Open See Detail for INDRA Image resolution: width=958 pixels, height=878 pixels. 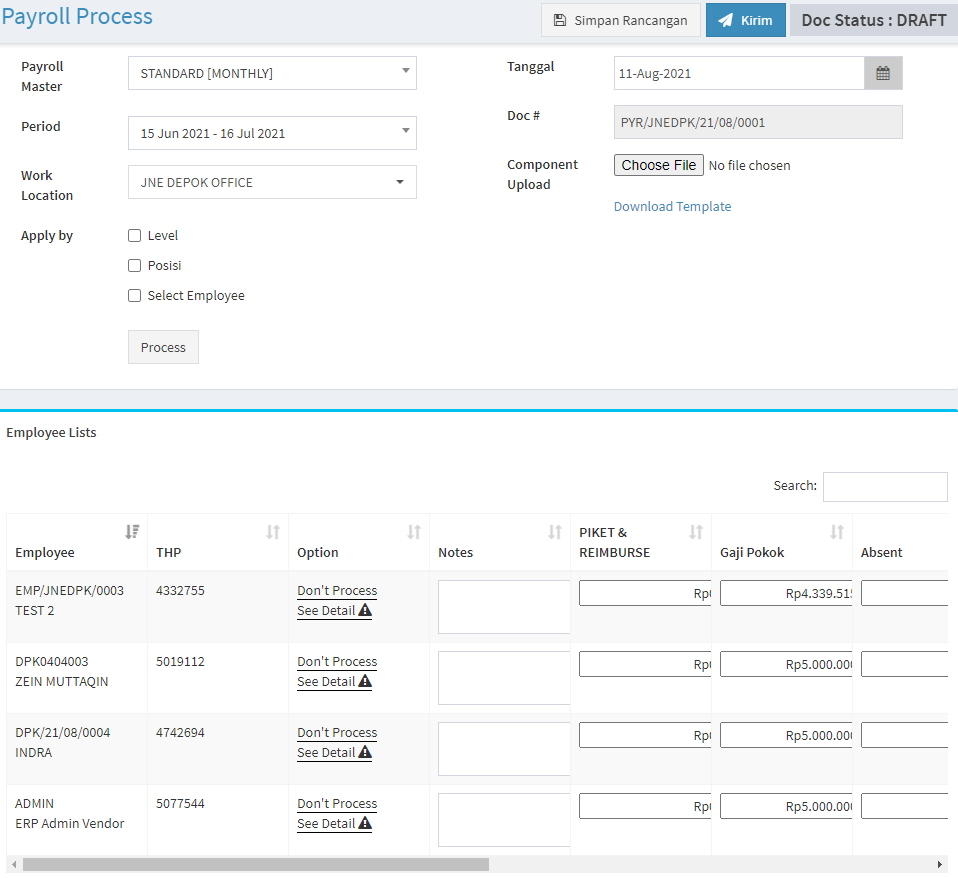click(326, 752)
